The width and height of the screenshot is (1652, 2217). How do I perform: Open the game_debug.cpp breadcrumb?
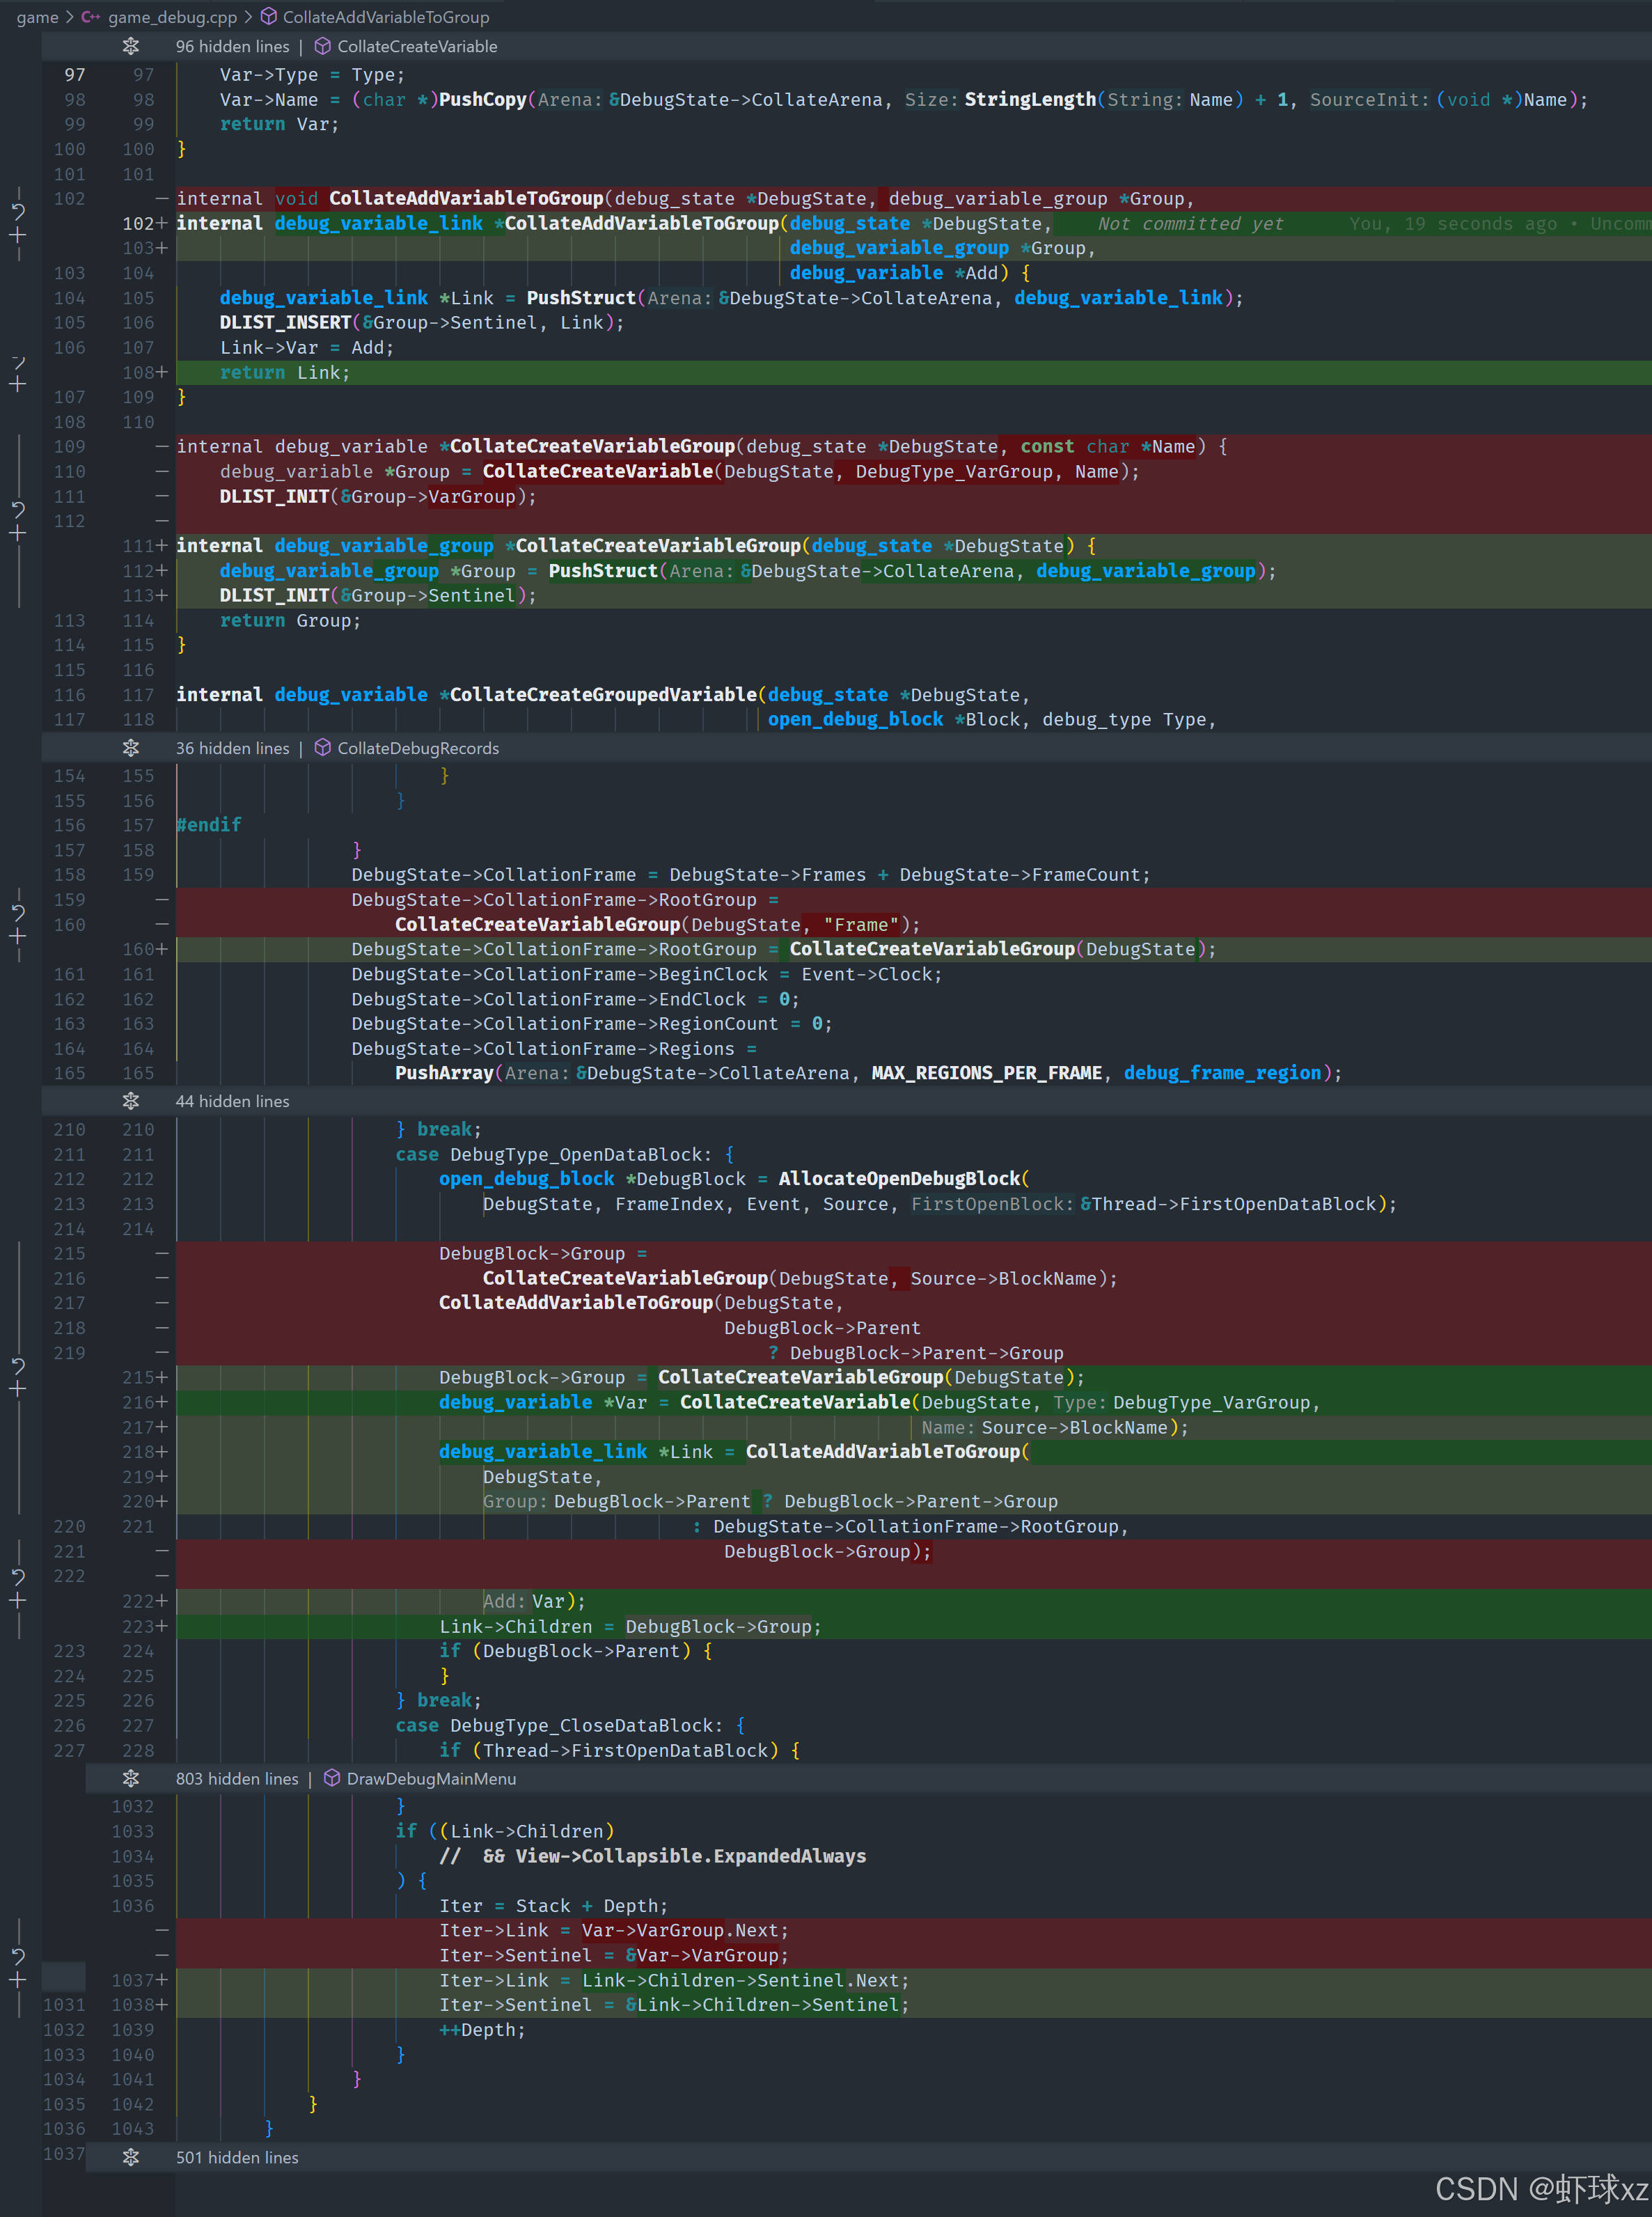172,17
